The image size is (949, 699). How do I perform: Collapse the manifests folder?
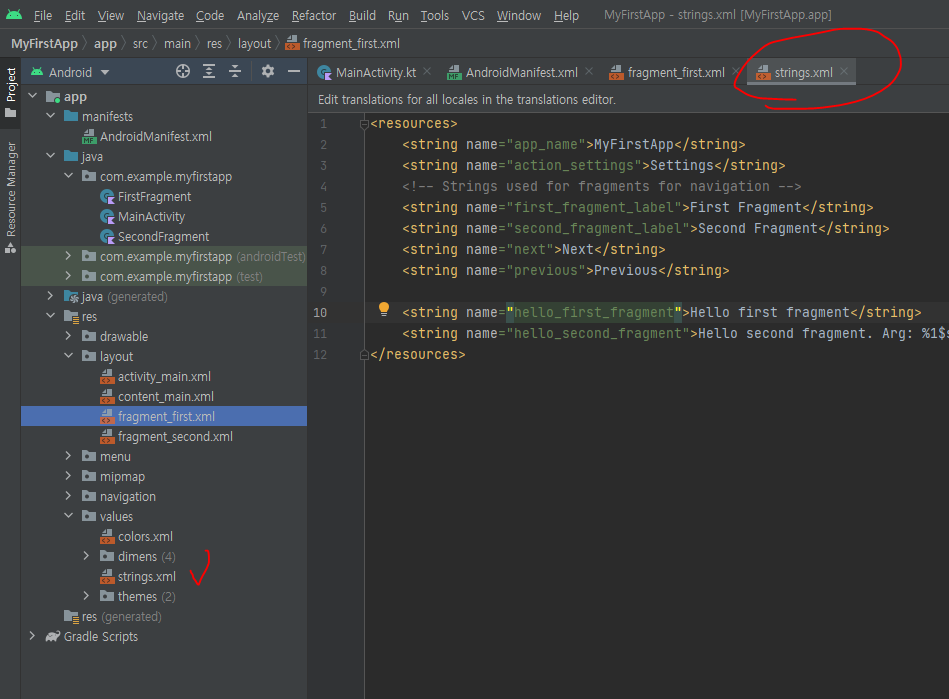coord(51,116)
